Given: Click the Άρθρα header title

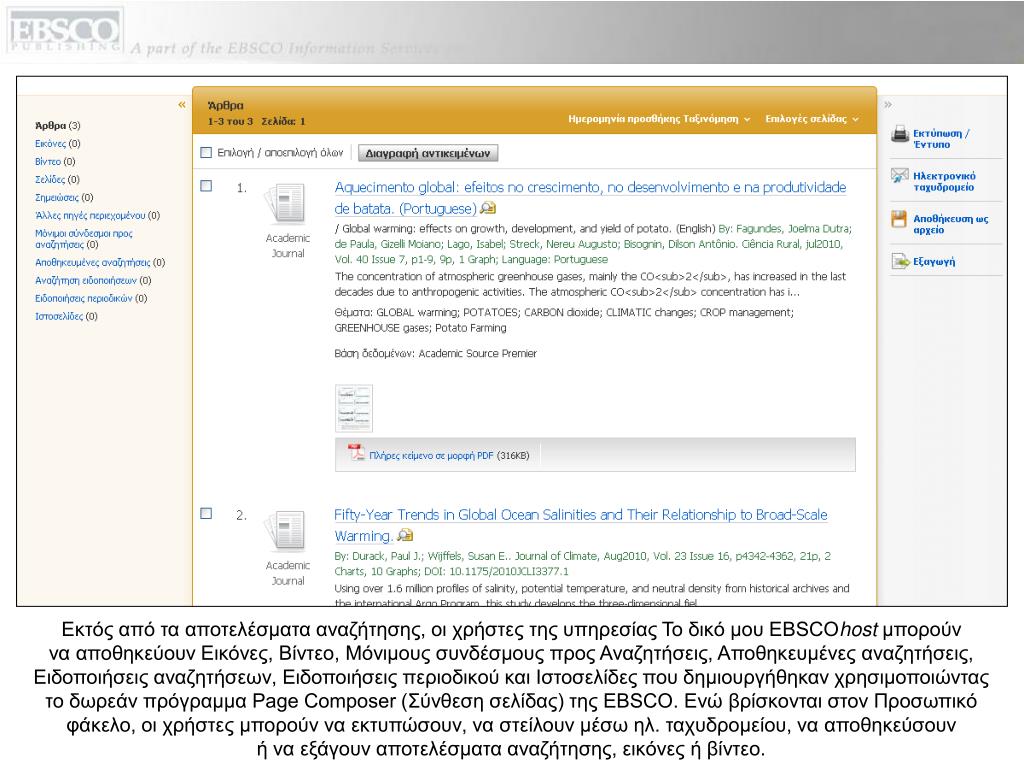Looking at the screenshot, I should pos(225,105).
